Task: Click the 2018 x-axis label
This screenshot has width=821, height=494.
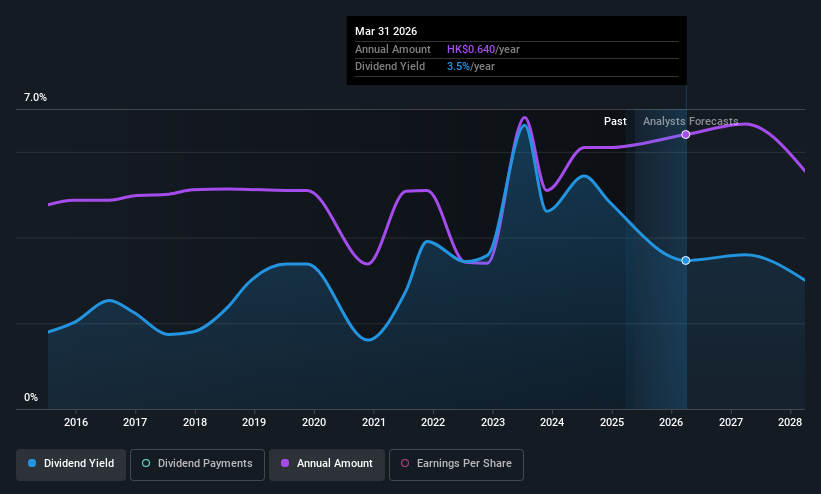Action: click(x=195, y=422)
